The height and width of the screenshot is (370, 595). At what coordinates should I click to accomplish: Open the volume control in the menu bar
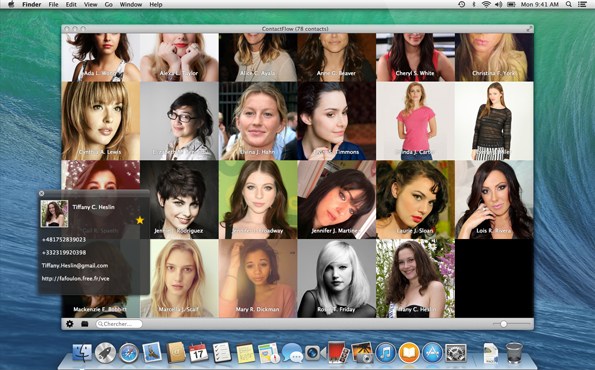coord(499,5)
